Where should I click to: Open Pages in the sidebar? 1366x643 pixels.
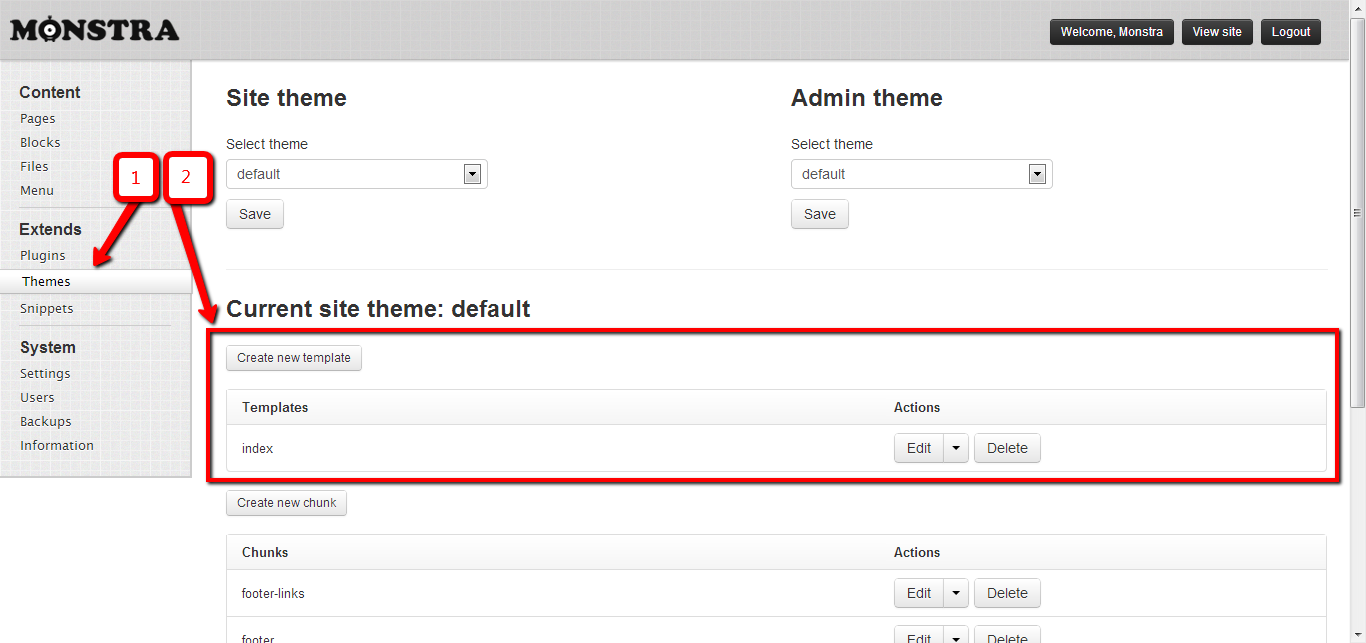(38, 119)
